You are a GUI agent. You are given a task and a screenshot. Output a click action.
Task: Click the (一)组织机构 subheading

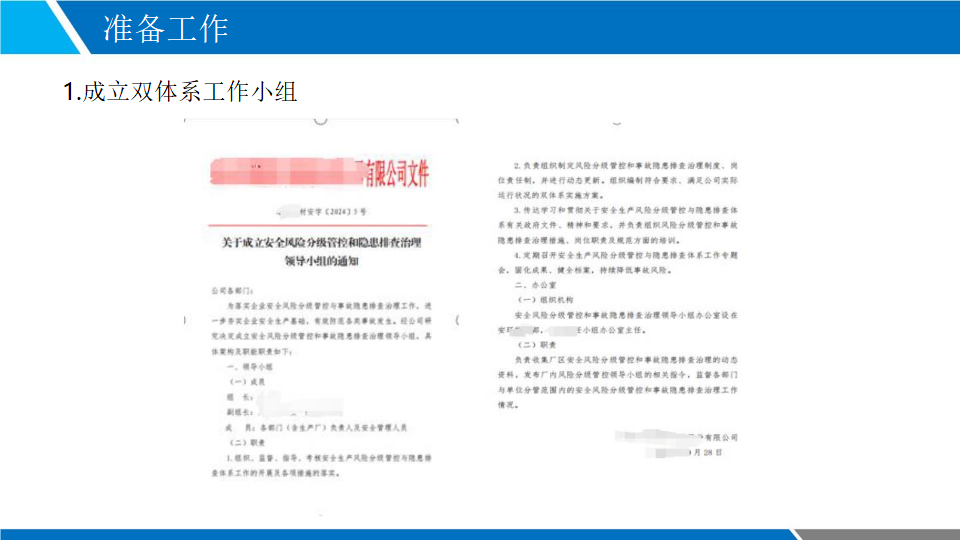pos(543,300)
